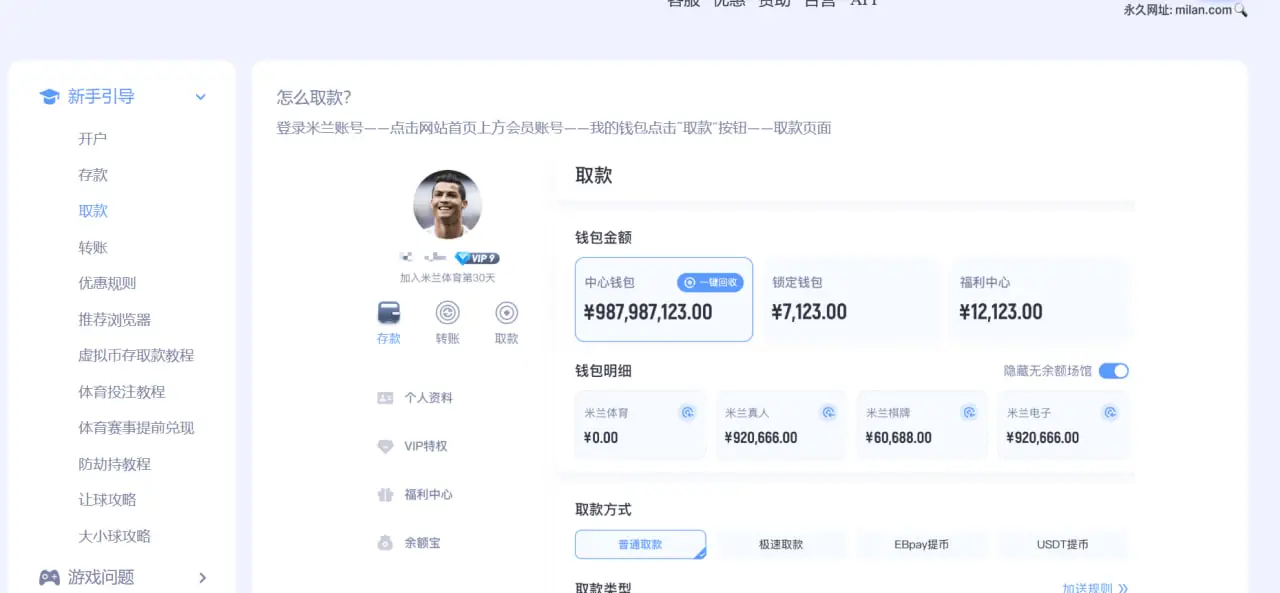Image resolution: width=1280 pixels, height=593 pixels.
Task: Click the ¥987,987,123.00 balance amount
Action: (x=648, y=312)
